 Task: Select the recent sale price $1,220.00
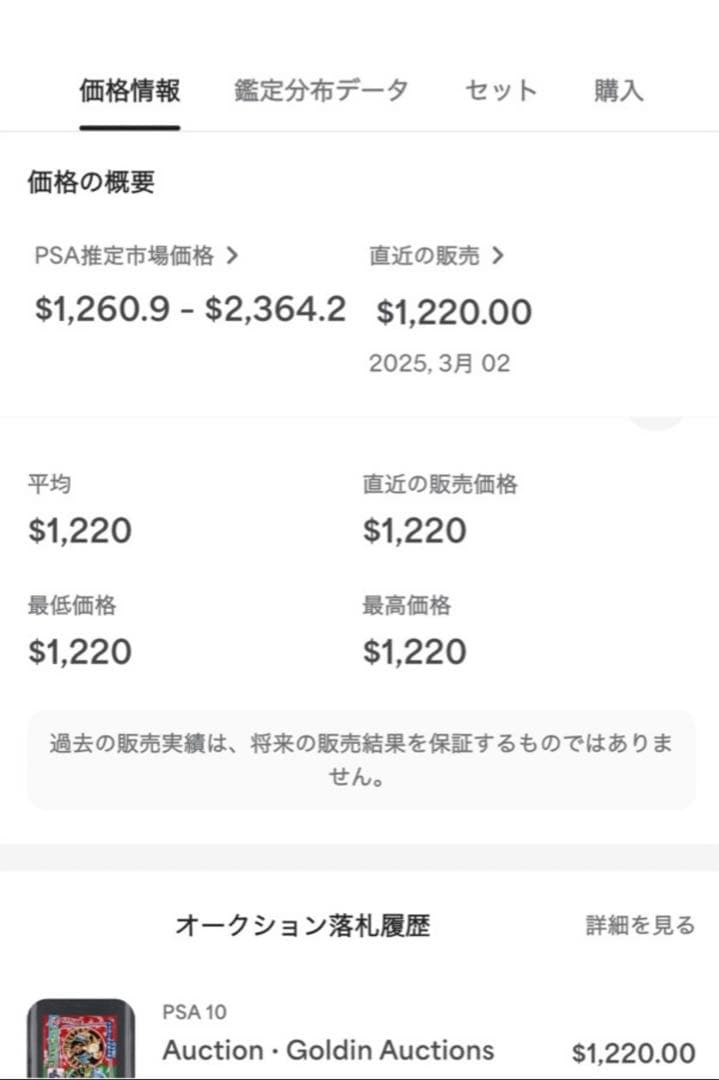[452, 312]
